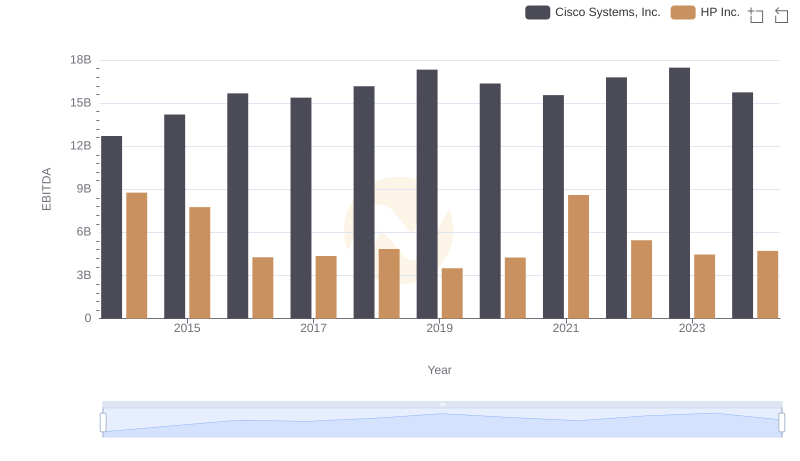The image size is (800, 461).
Task: Click the y-axis label 15B
Action: (x=81, y=103)
